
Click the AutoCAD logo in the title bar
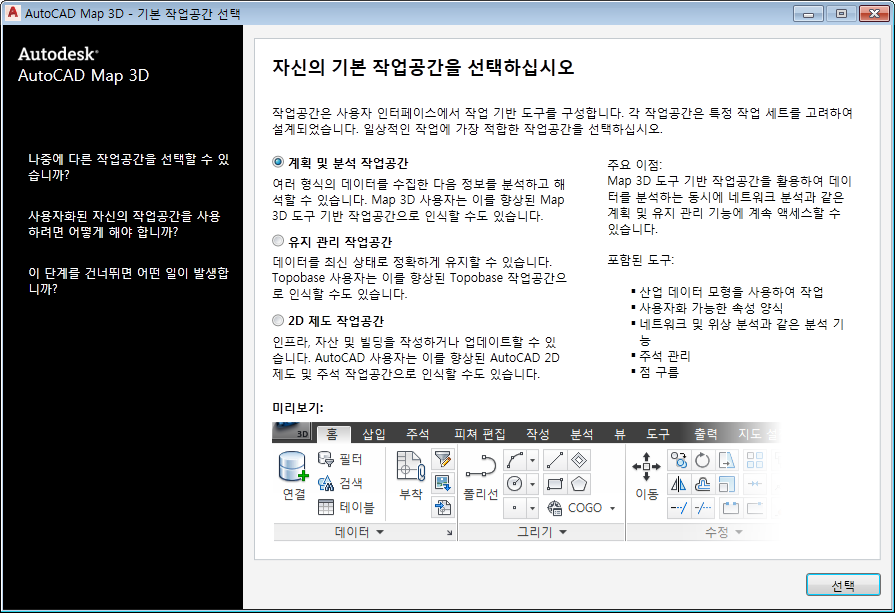12,13
